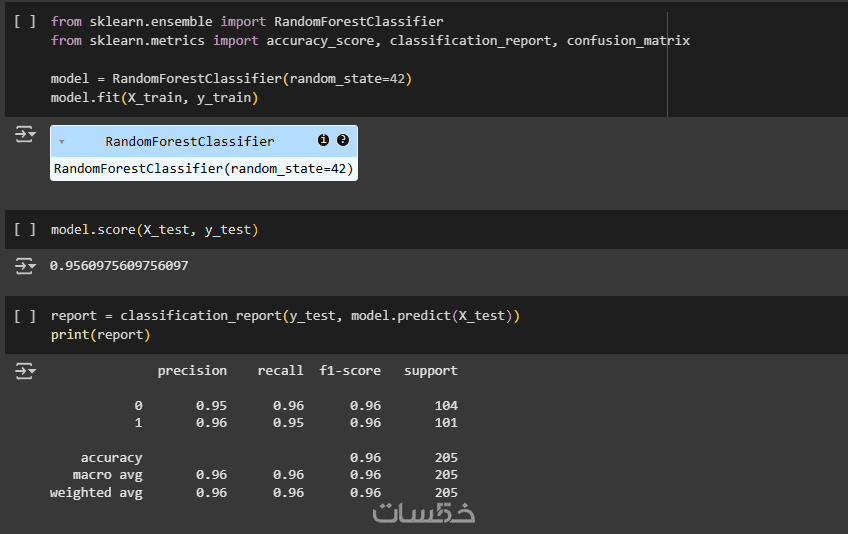Click output options icon beside classification report
848x534 pixels.
(x=25, y=371)
